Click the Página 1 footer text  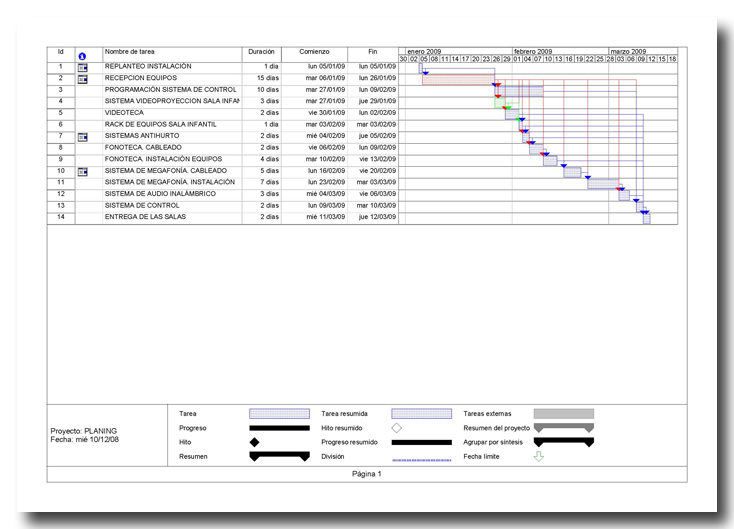367,474
